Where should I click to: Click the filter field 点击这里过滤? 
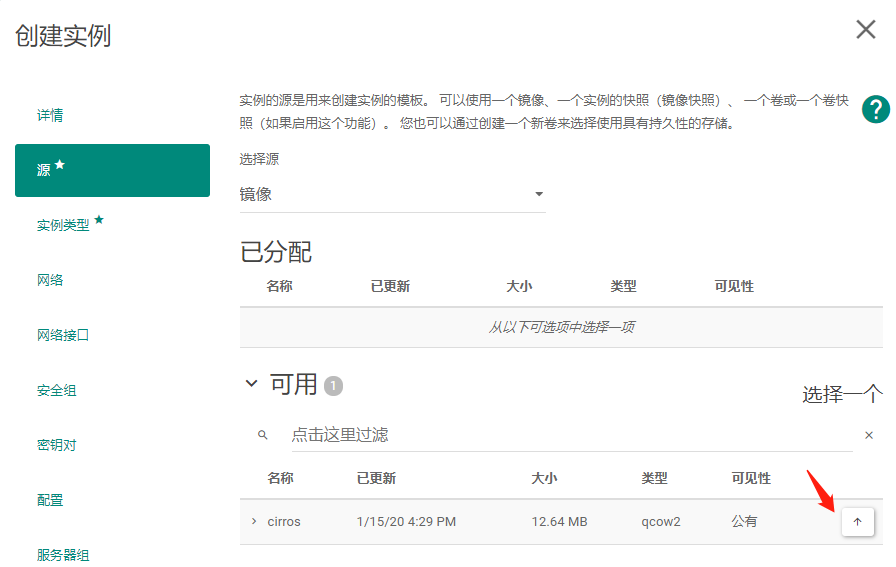click(571, 435)
